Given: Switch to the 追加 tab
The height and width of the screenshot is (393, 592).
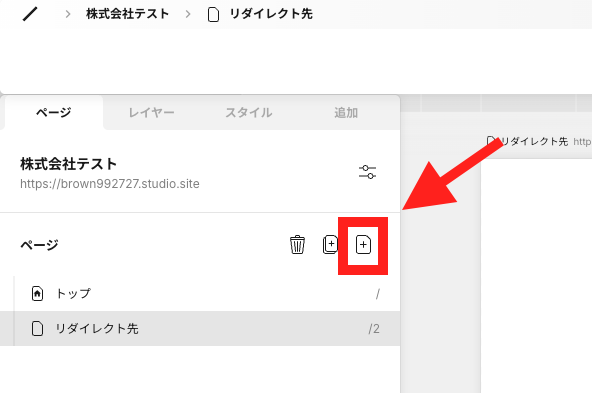Looking at the screenshot, I should [x=346, y=113].
